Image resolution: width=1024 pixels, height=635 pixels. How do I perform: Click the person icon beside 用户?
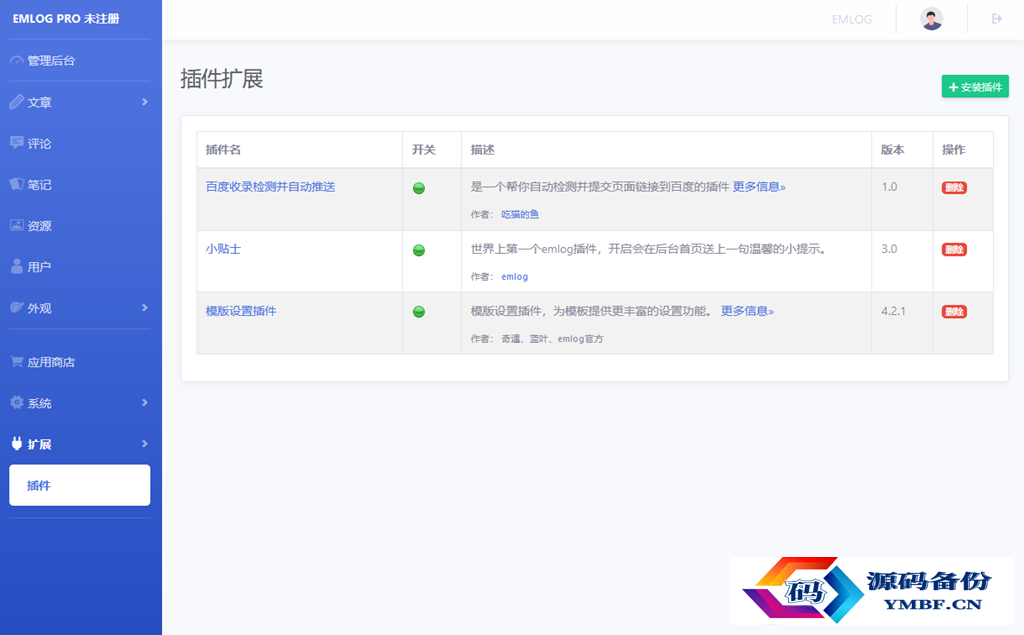click(17, 266)
